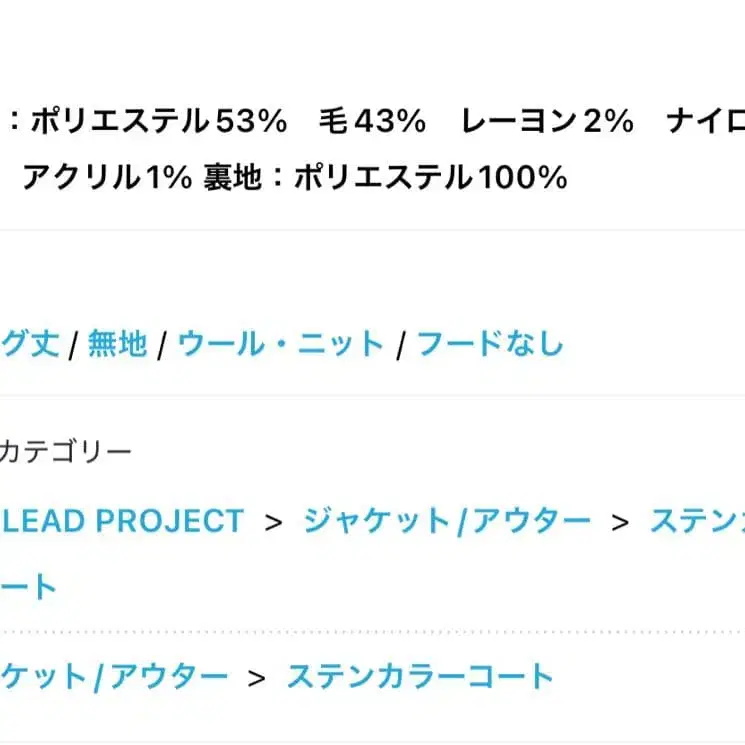Click the arrow separator before ステンカラーコート
Viewport: 745px width, 745px height.
tap(257, 678)
